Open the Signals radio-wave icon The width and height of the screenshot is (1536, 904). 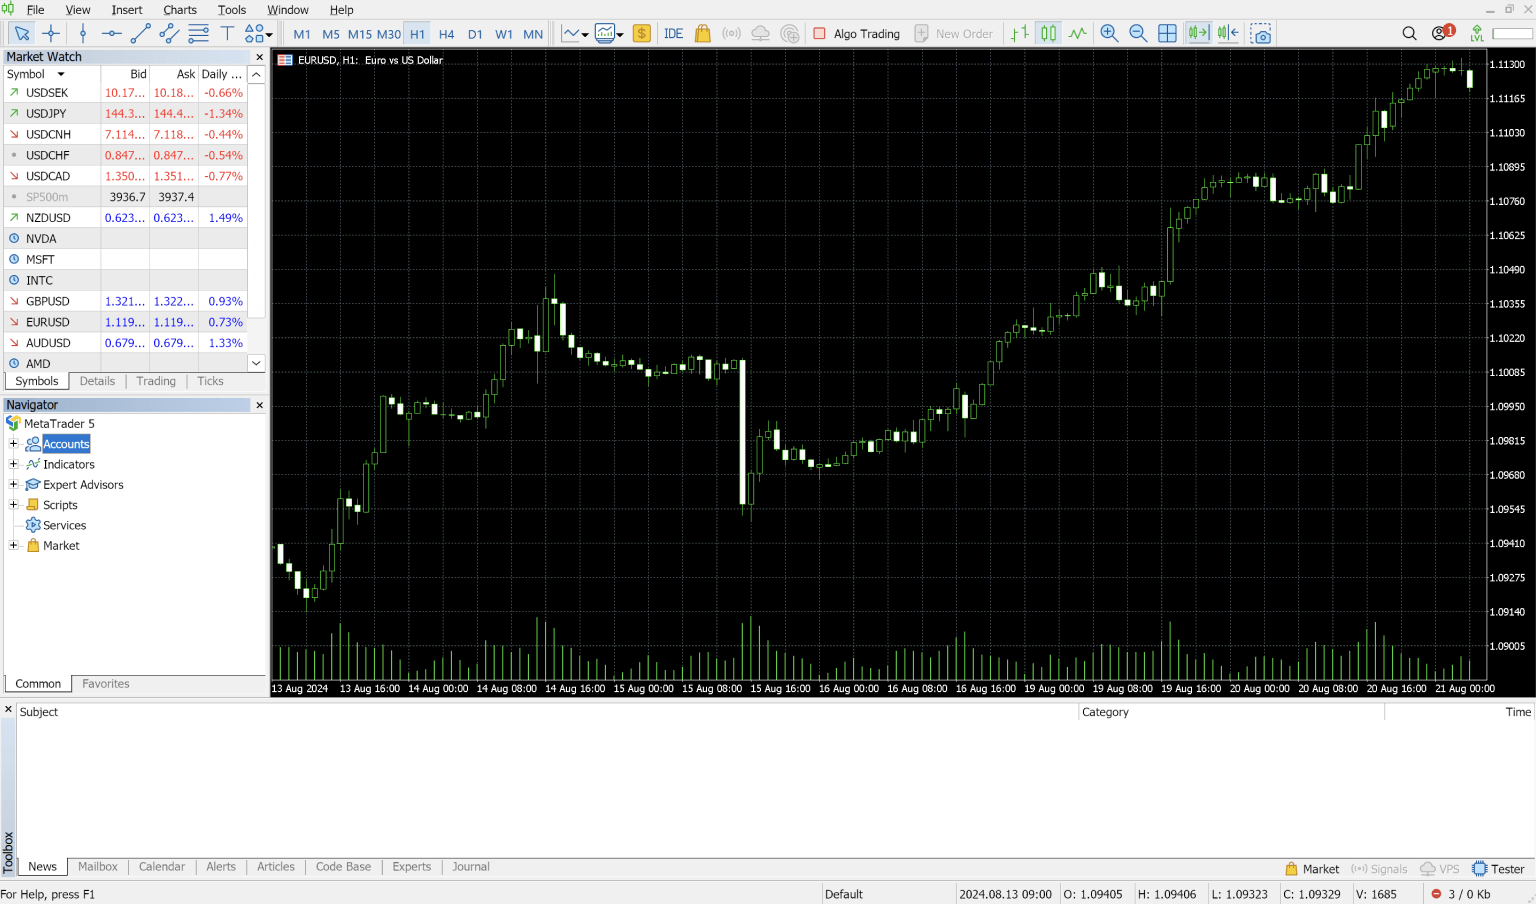click(732, 34)
